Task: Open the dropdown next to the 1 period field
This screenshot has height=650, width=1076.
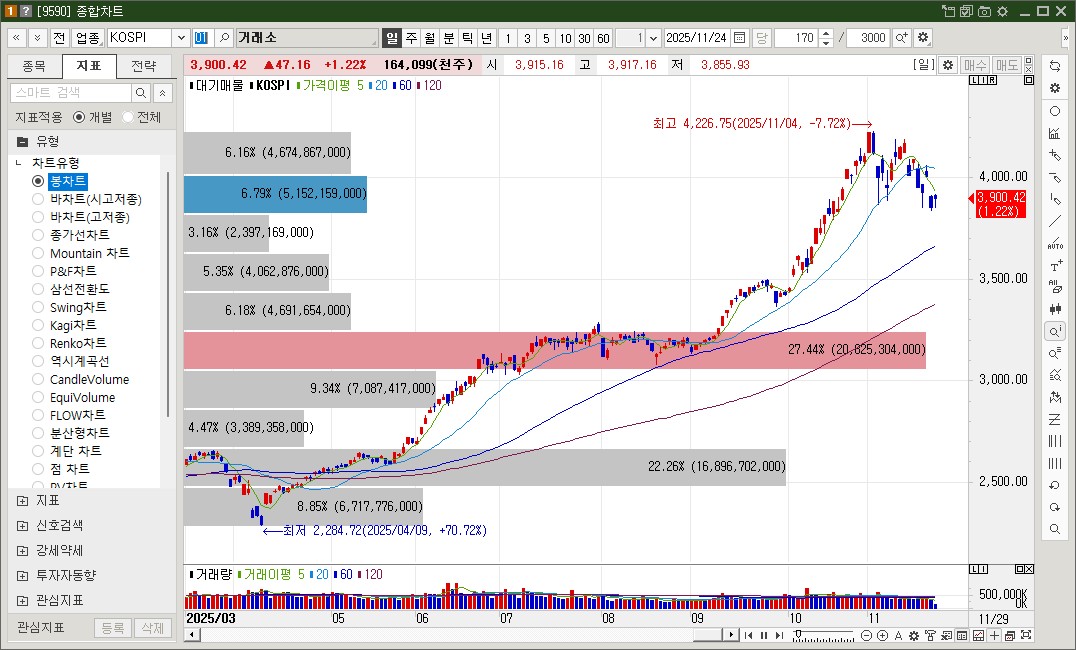Action: click(653, 38)
